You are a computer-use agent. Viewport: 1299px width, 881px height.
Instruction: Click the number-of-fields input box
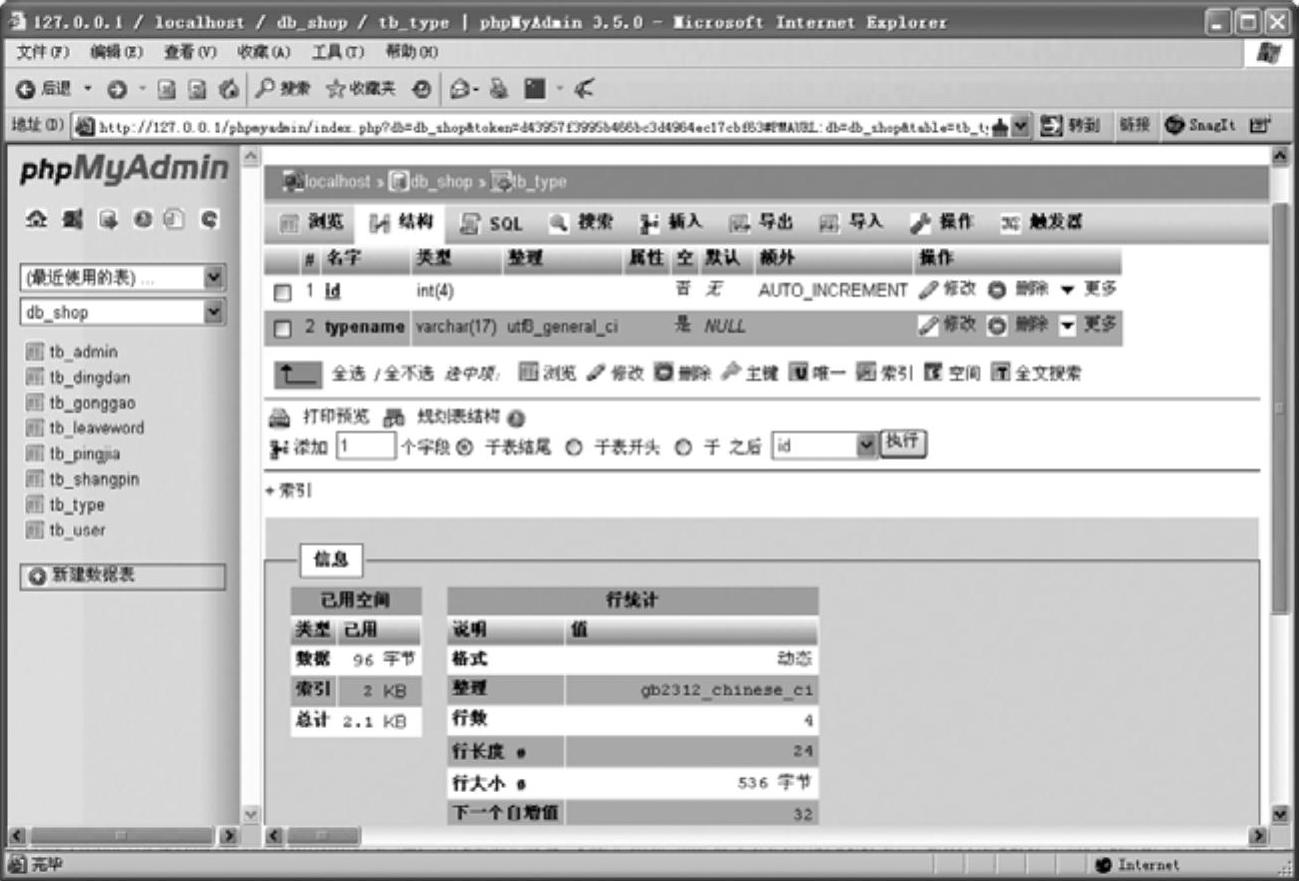coord(365,446)
